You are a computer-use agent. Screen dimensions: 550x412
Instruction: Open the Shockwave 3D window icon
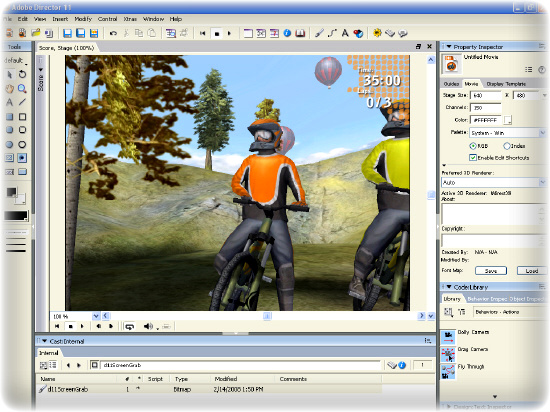(x=358, y=33)
